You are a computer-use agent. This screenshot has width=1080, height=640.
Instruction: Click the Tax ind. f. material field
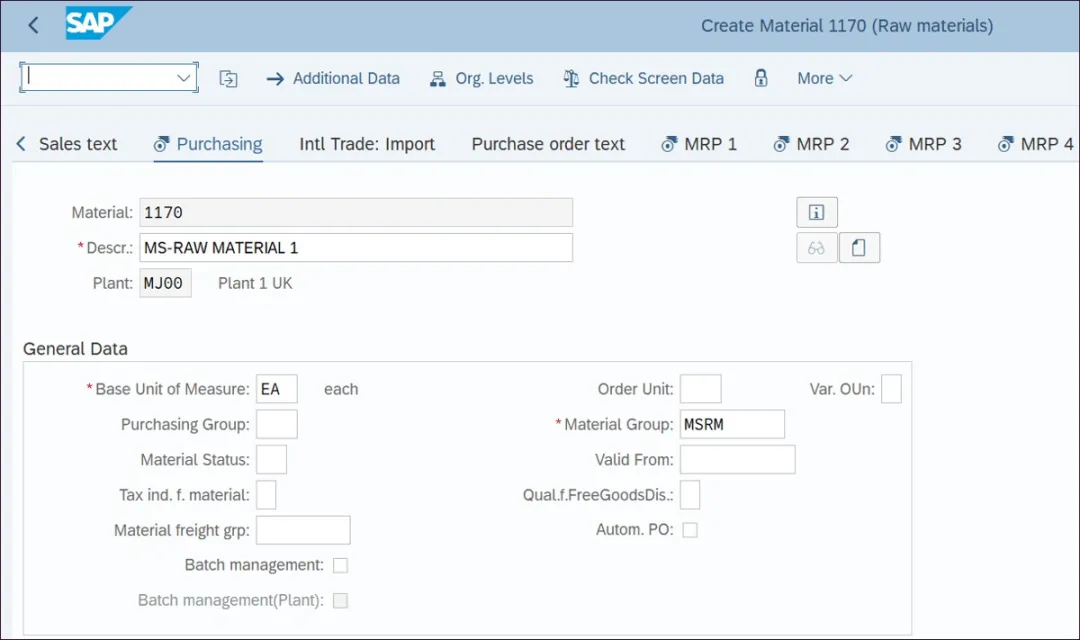pyautogui.click(x=266, y=495)
